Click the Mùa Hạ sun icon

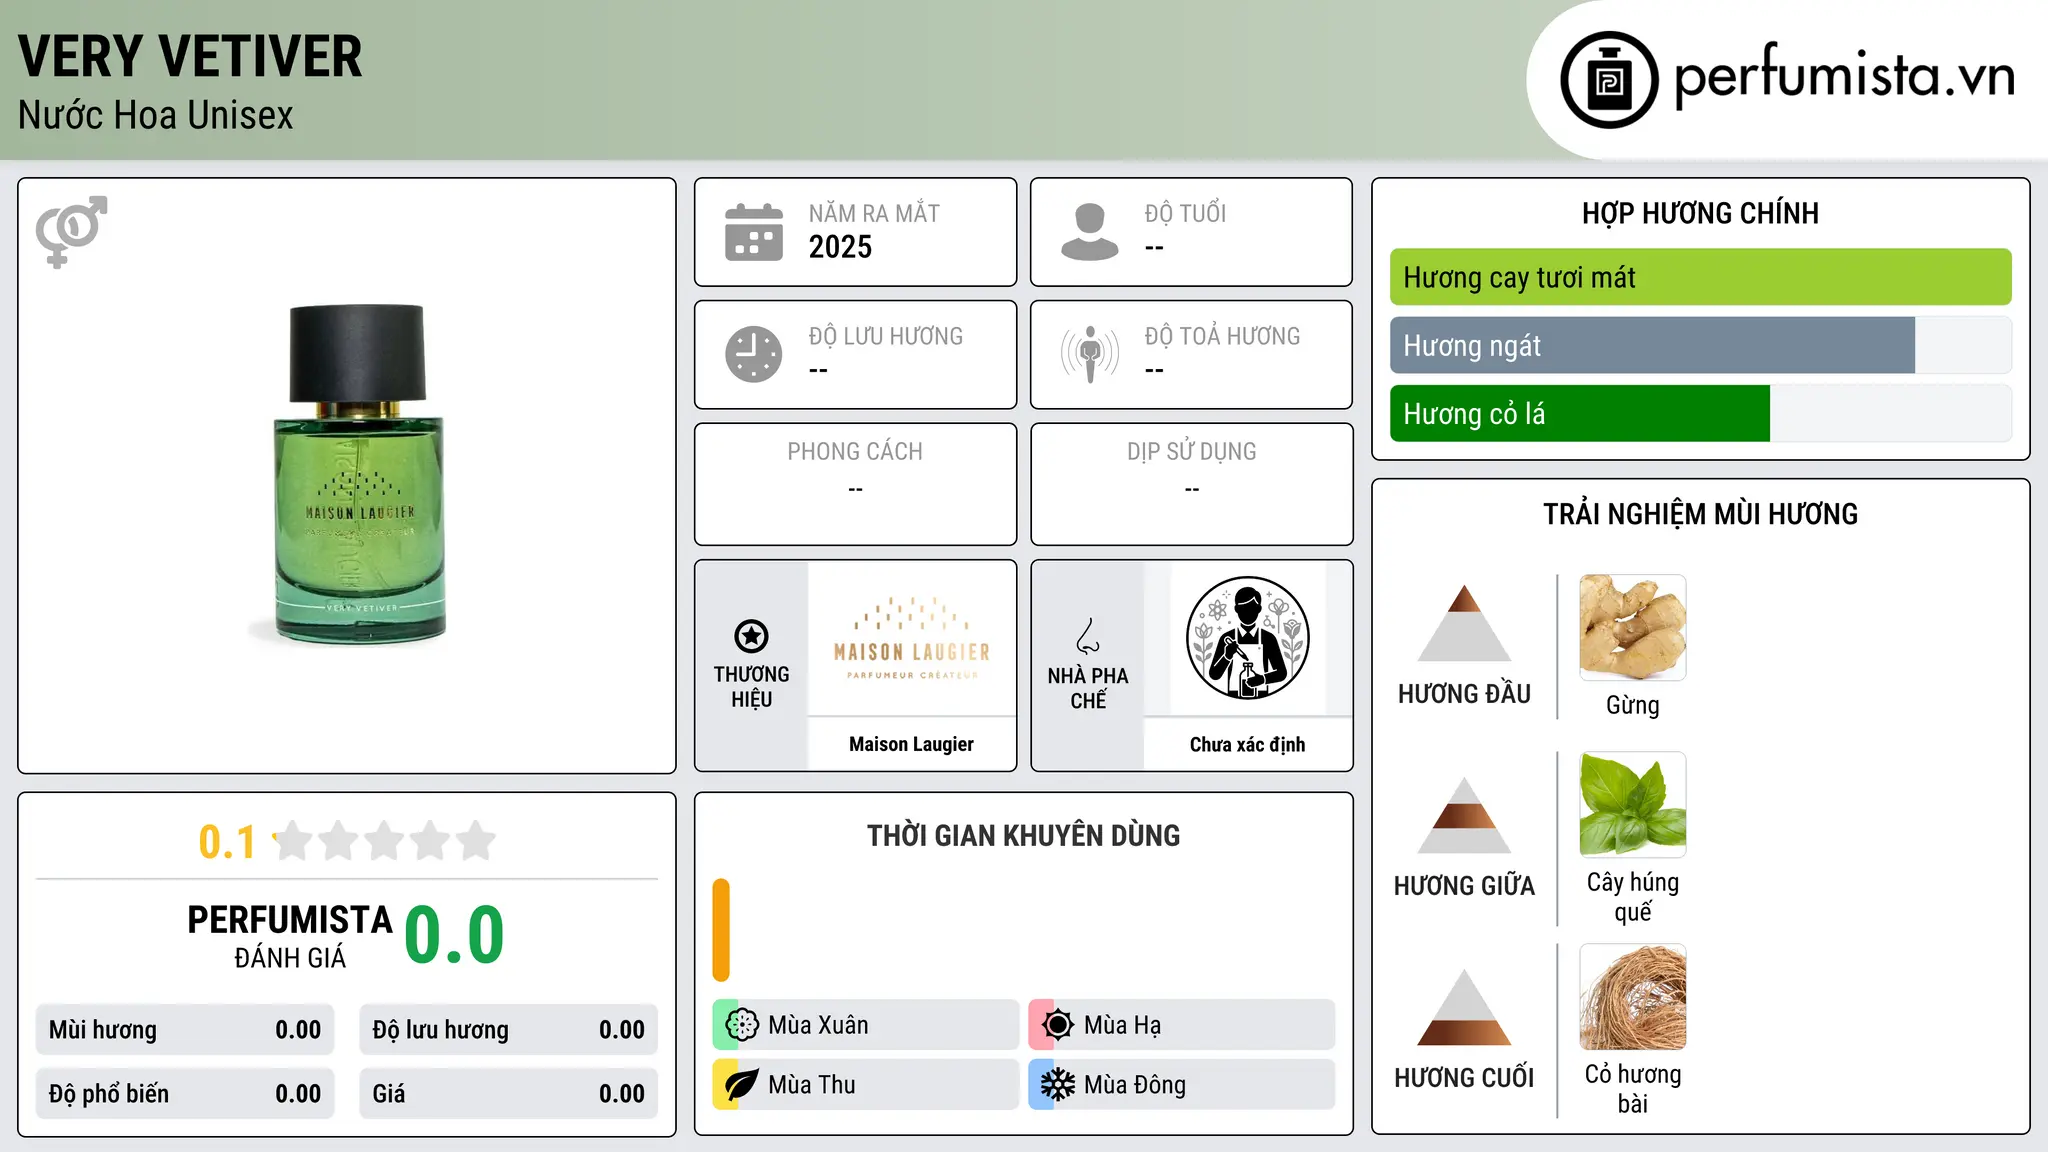coord(1057,1025)
